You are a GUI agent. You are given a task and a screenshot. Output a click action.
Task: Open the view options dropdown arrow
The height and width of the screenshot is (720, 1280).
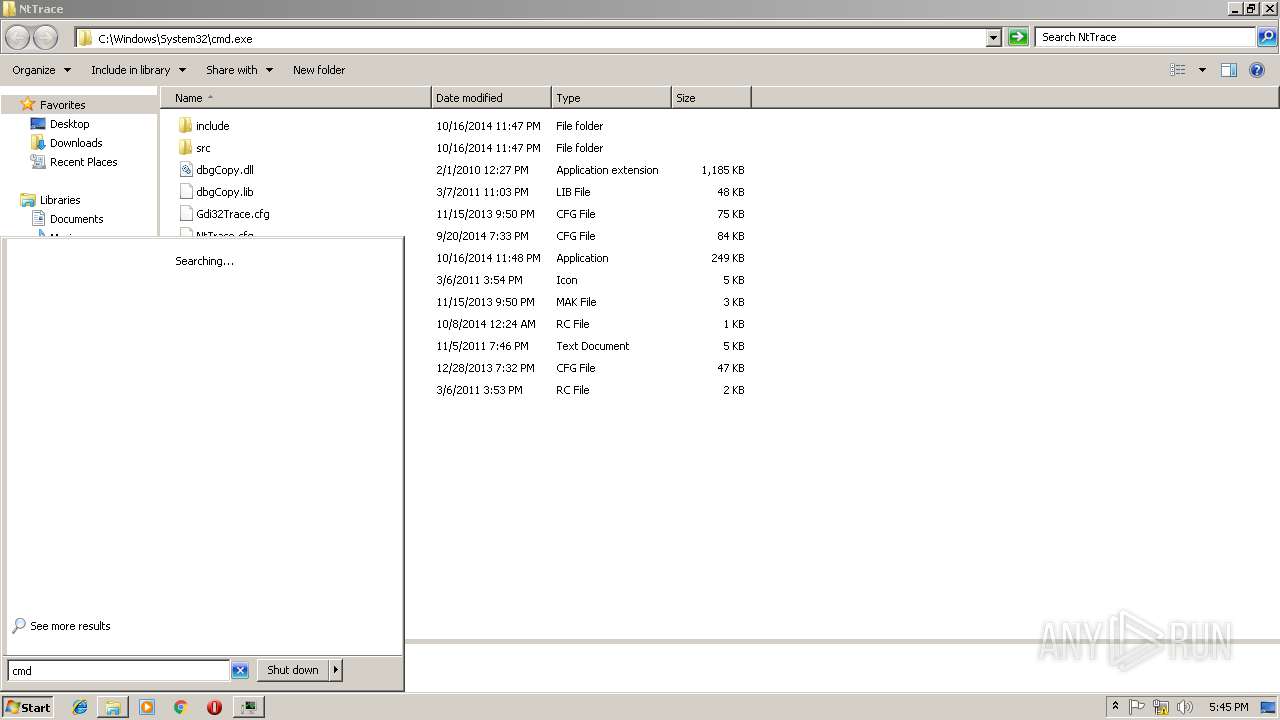coord(1202,70)
